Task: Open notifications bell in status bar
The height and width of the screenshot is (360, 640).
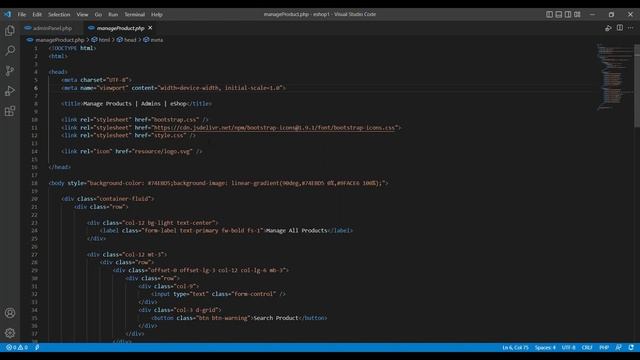Action: (x=631, y=347)
